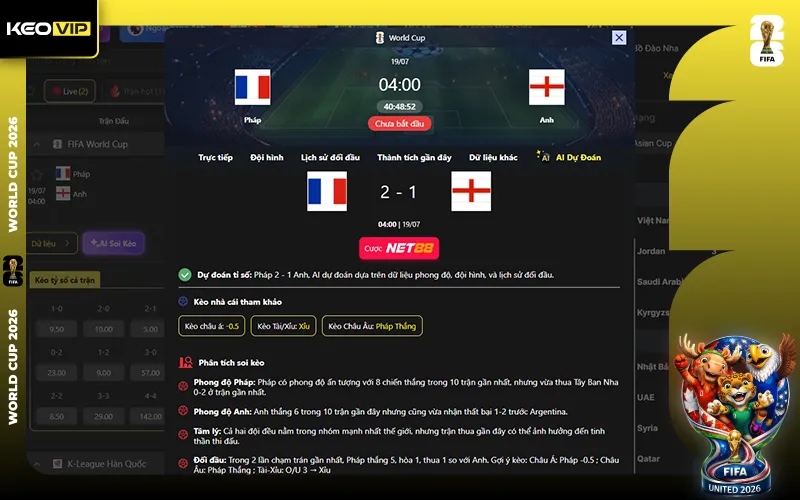Click the World Cup trophy icon at top
The width and height of the screenshot is (800, 500).
(x=380, y=38)
